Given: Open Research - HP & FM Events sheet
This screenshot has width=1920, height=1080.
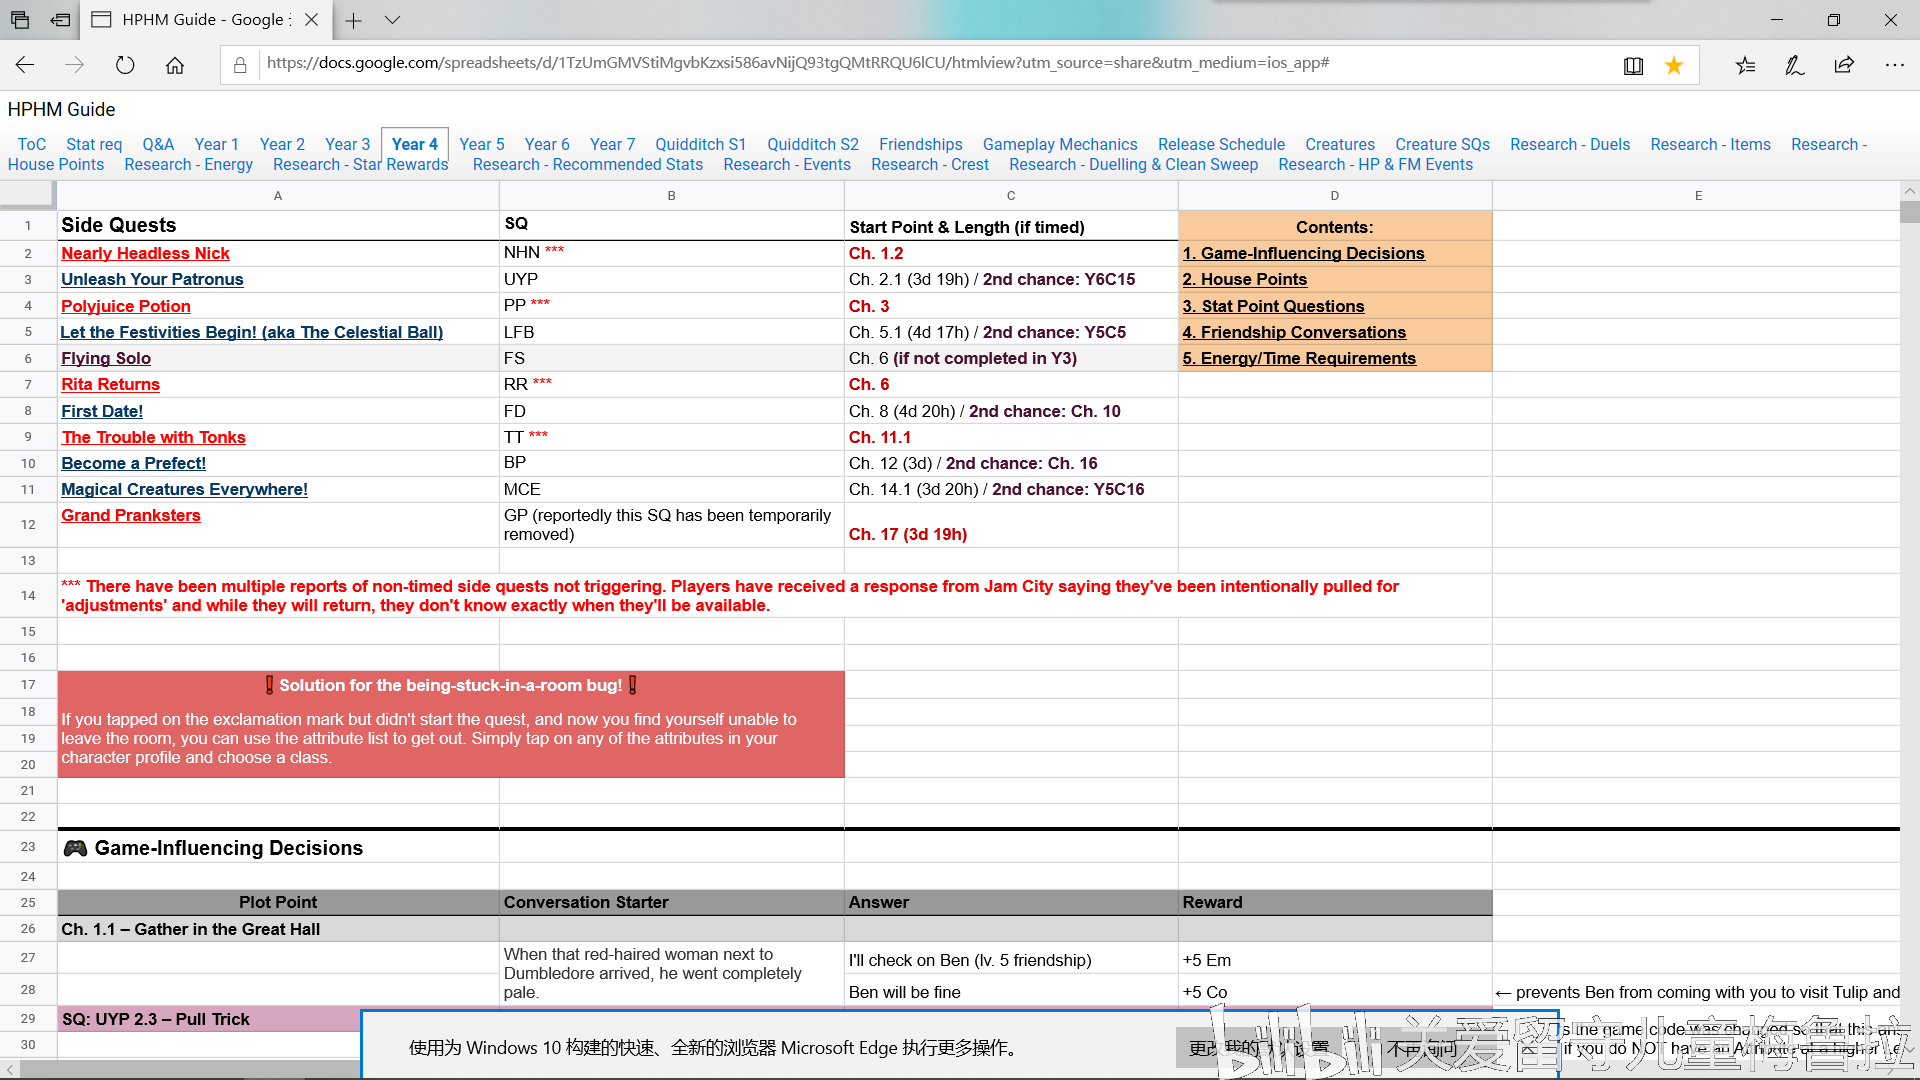Looking at the screenshot, I should [x=1375, y=164].
